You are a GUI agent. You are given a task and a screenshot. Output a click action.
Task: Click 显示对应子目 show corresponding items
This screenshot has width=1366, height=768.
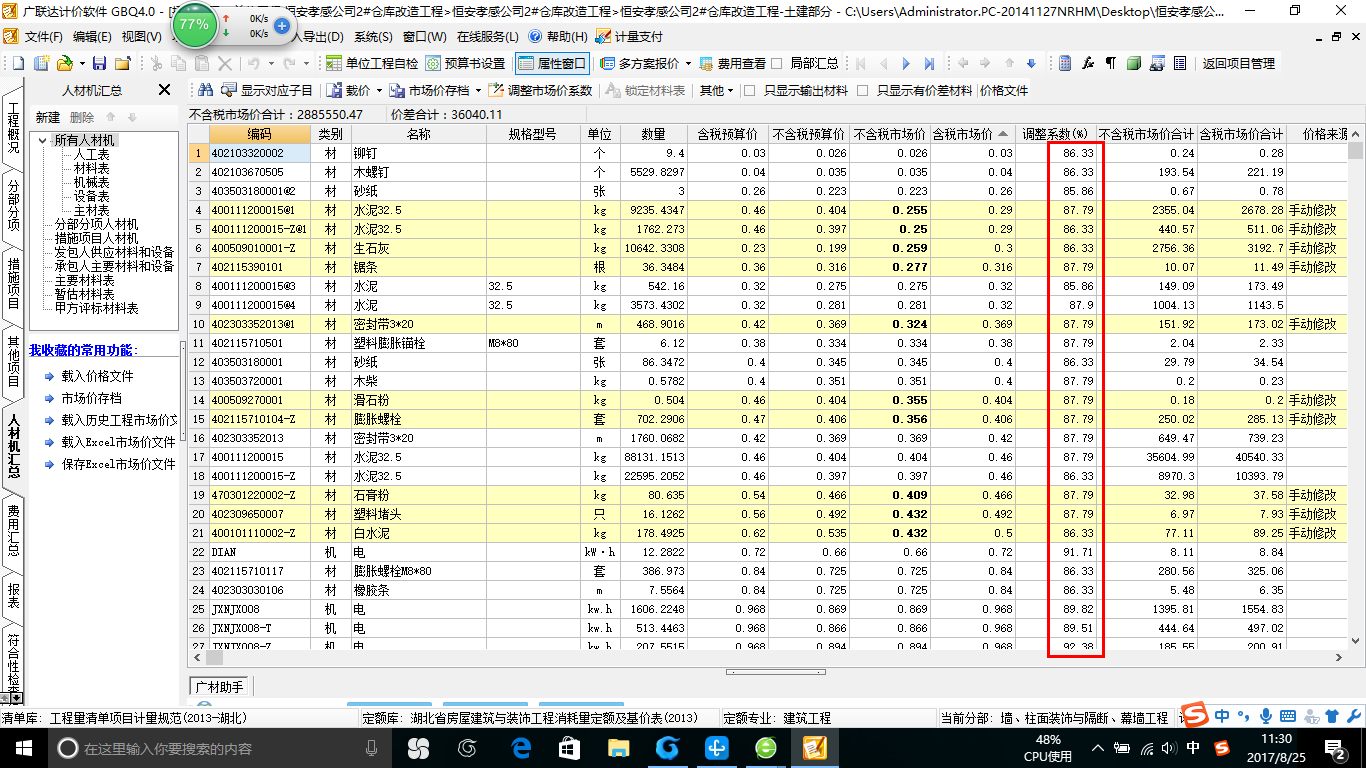click(267, 90)
